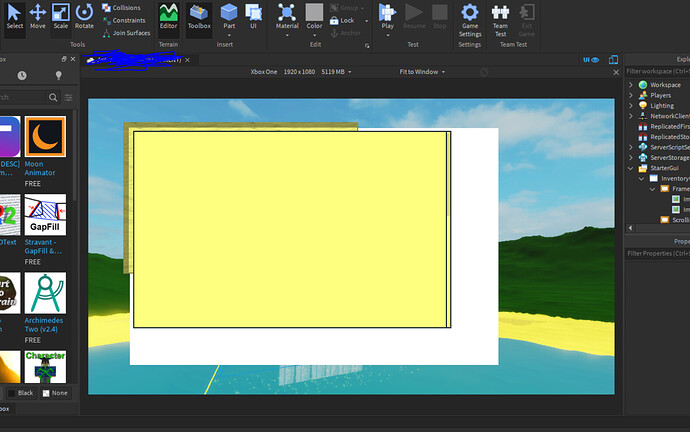Viewport: 690px width, 432px height.
Task: Open the Terrain Editor
Action: click(169, 17)
